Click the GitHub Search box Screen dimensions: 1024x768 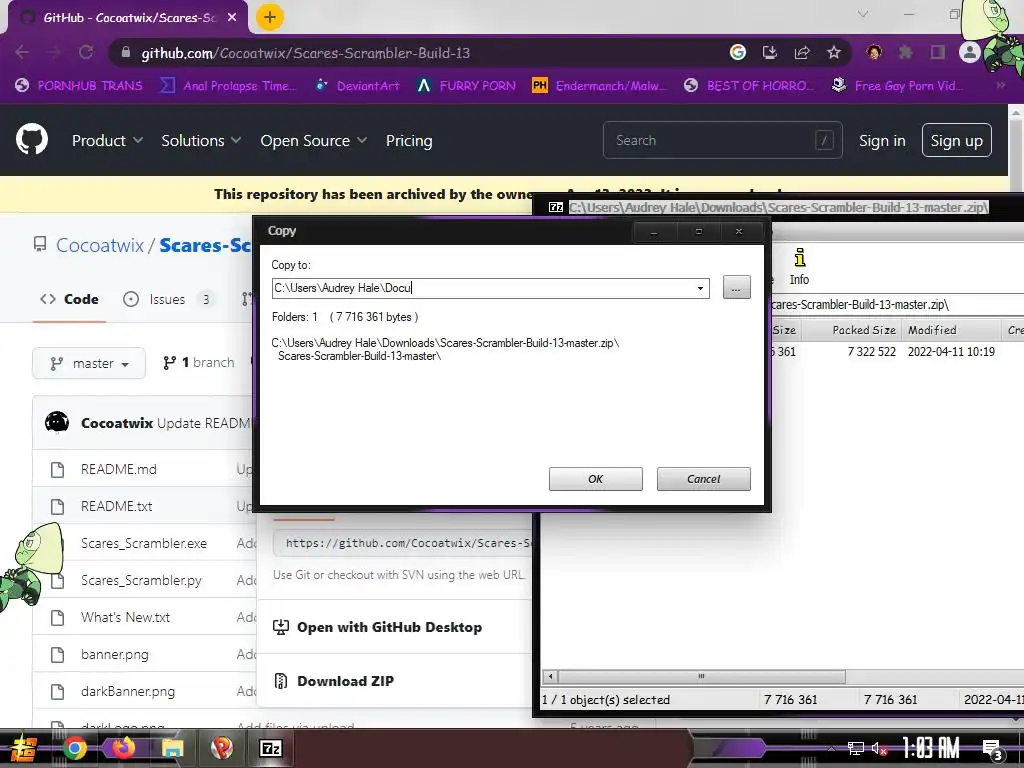click(x=722, y=140)
